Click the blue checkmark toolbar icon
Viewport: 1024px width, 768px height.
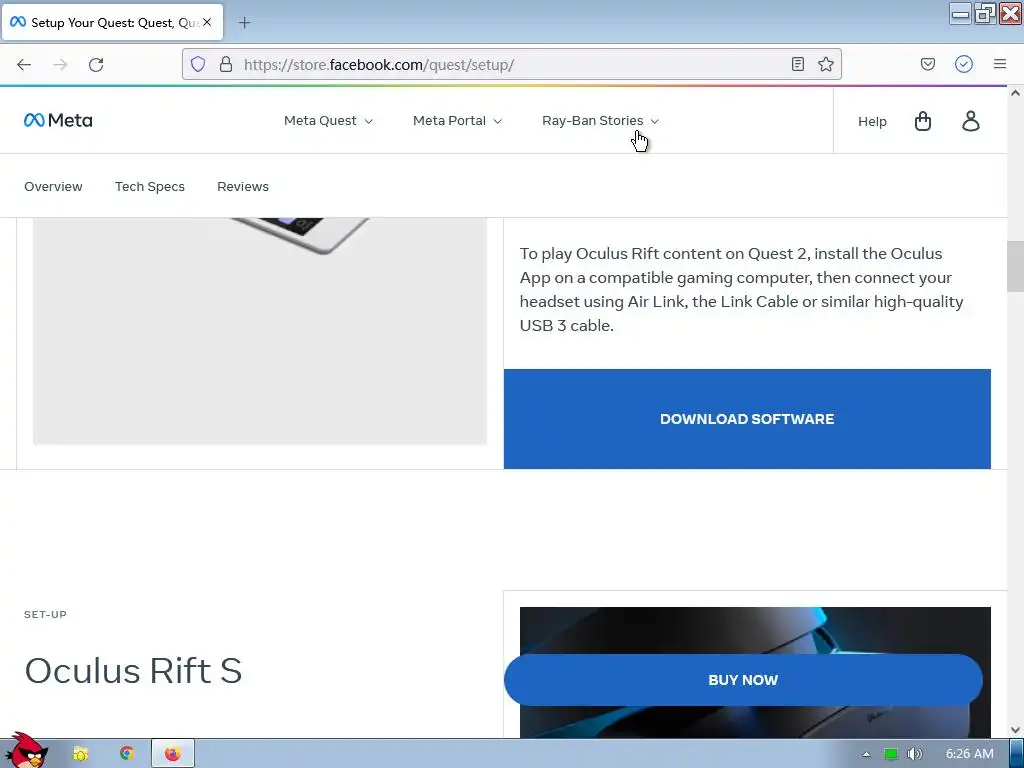point(964,64)
